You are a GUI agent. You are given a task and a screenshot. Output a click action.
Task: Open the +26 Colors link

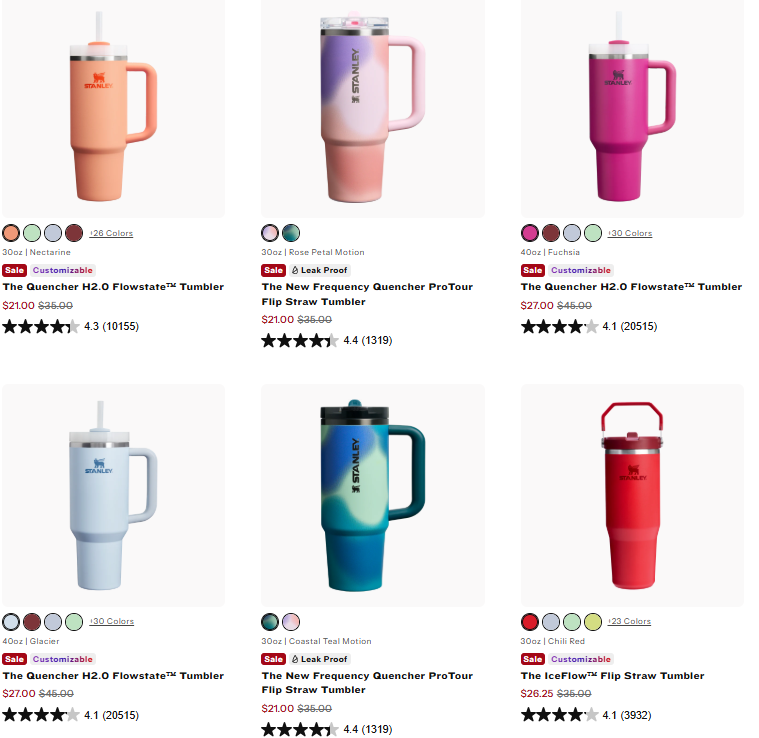pos(111,233)
